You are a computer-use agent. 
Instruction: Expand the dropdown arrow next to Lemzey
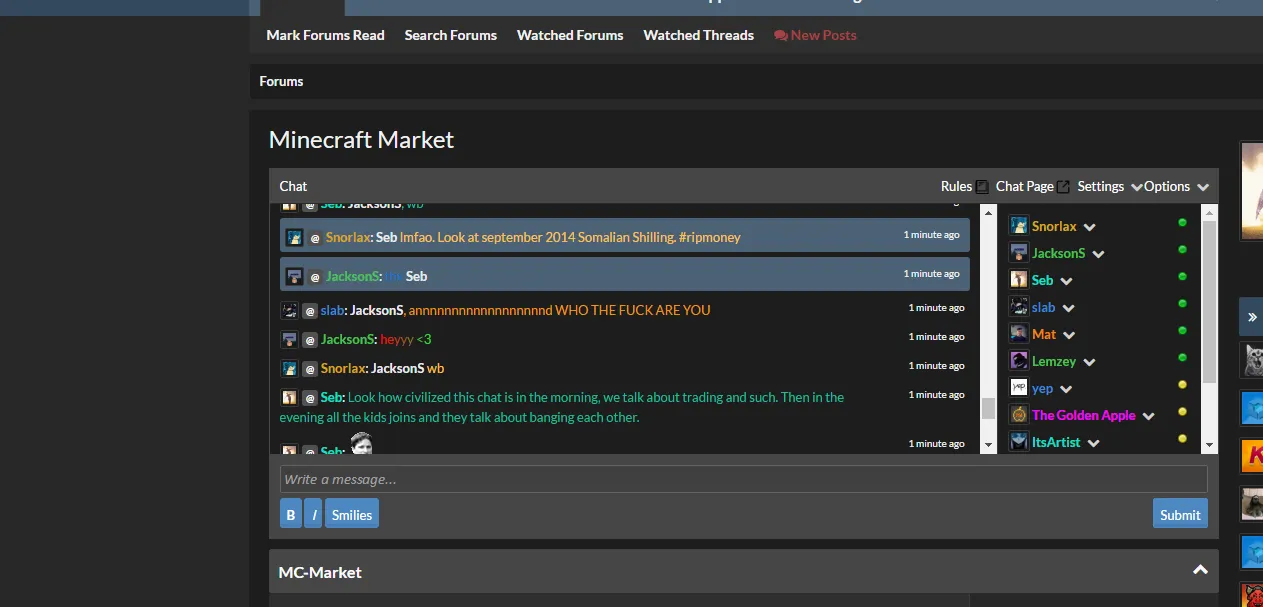(x=1089, y=363)
